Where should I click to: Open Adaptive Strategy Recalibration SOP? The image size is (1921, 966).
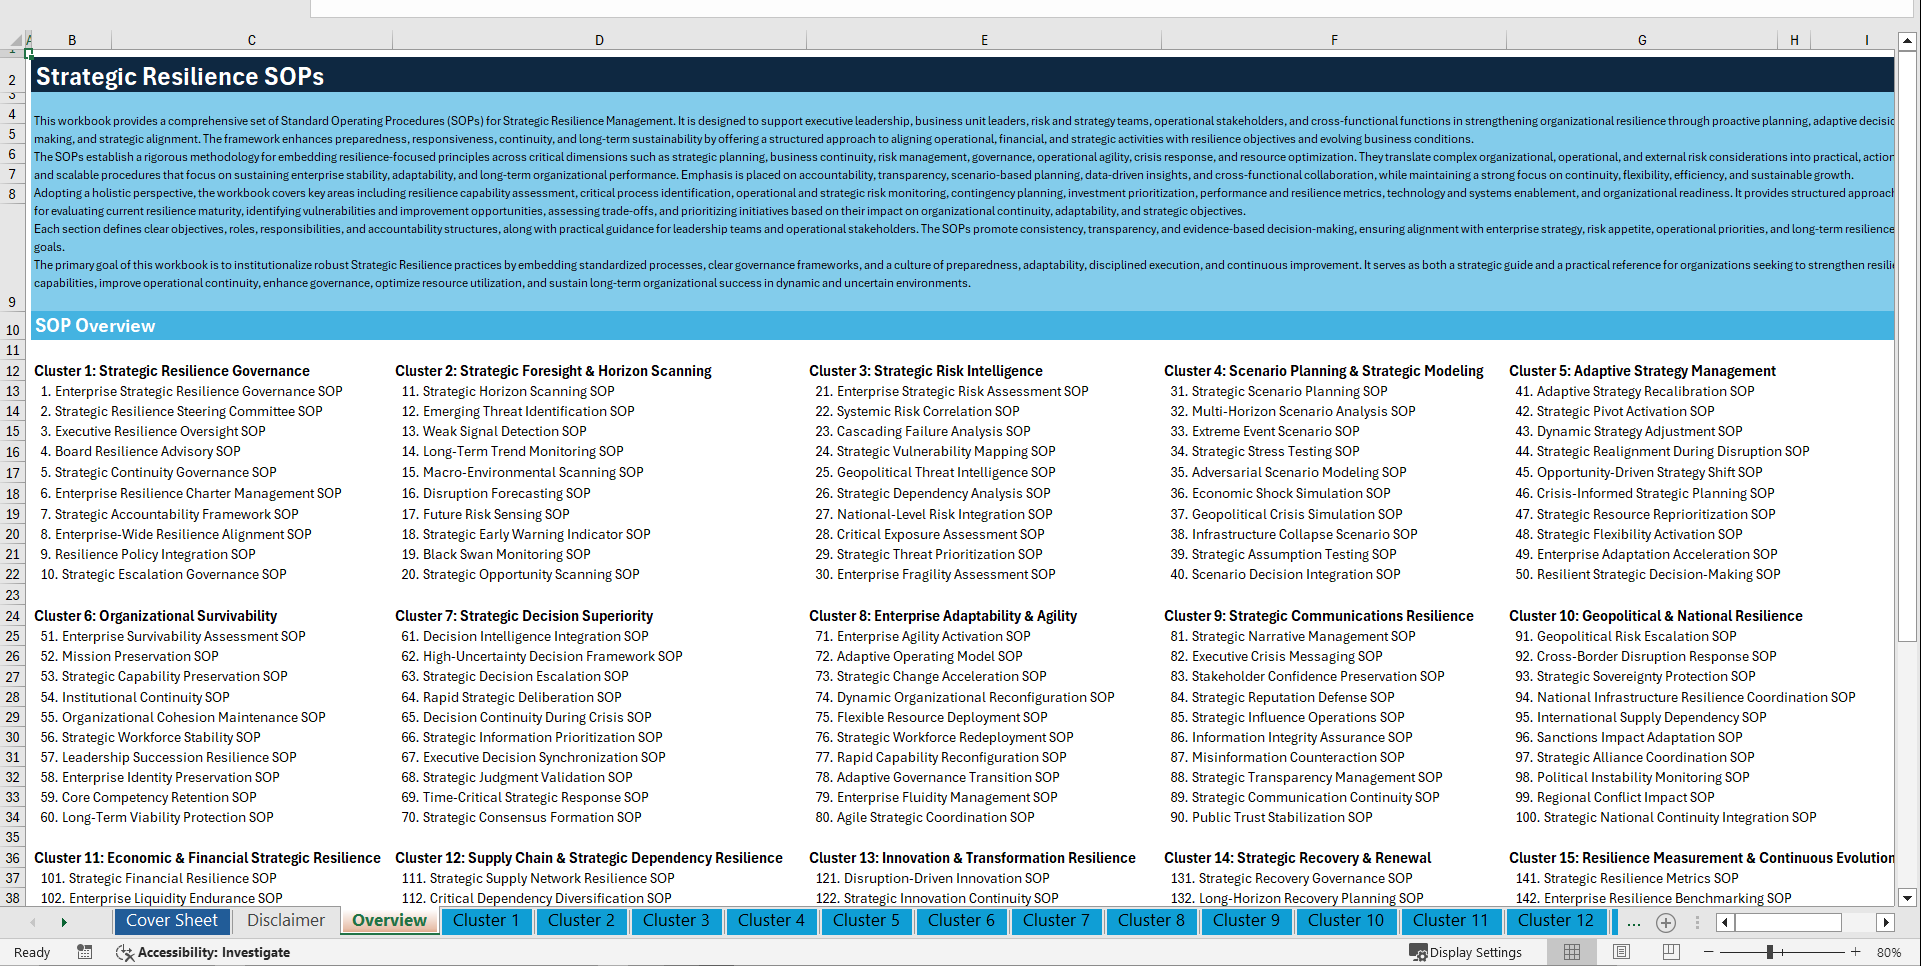[1635, 391]
